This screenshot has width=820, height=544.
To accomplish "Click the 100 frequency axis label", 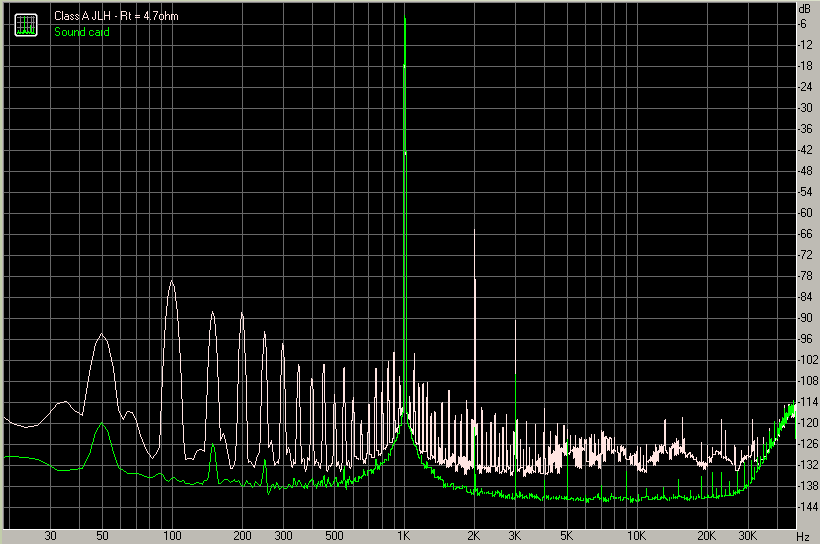I will 172,536.
